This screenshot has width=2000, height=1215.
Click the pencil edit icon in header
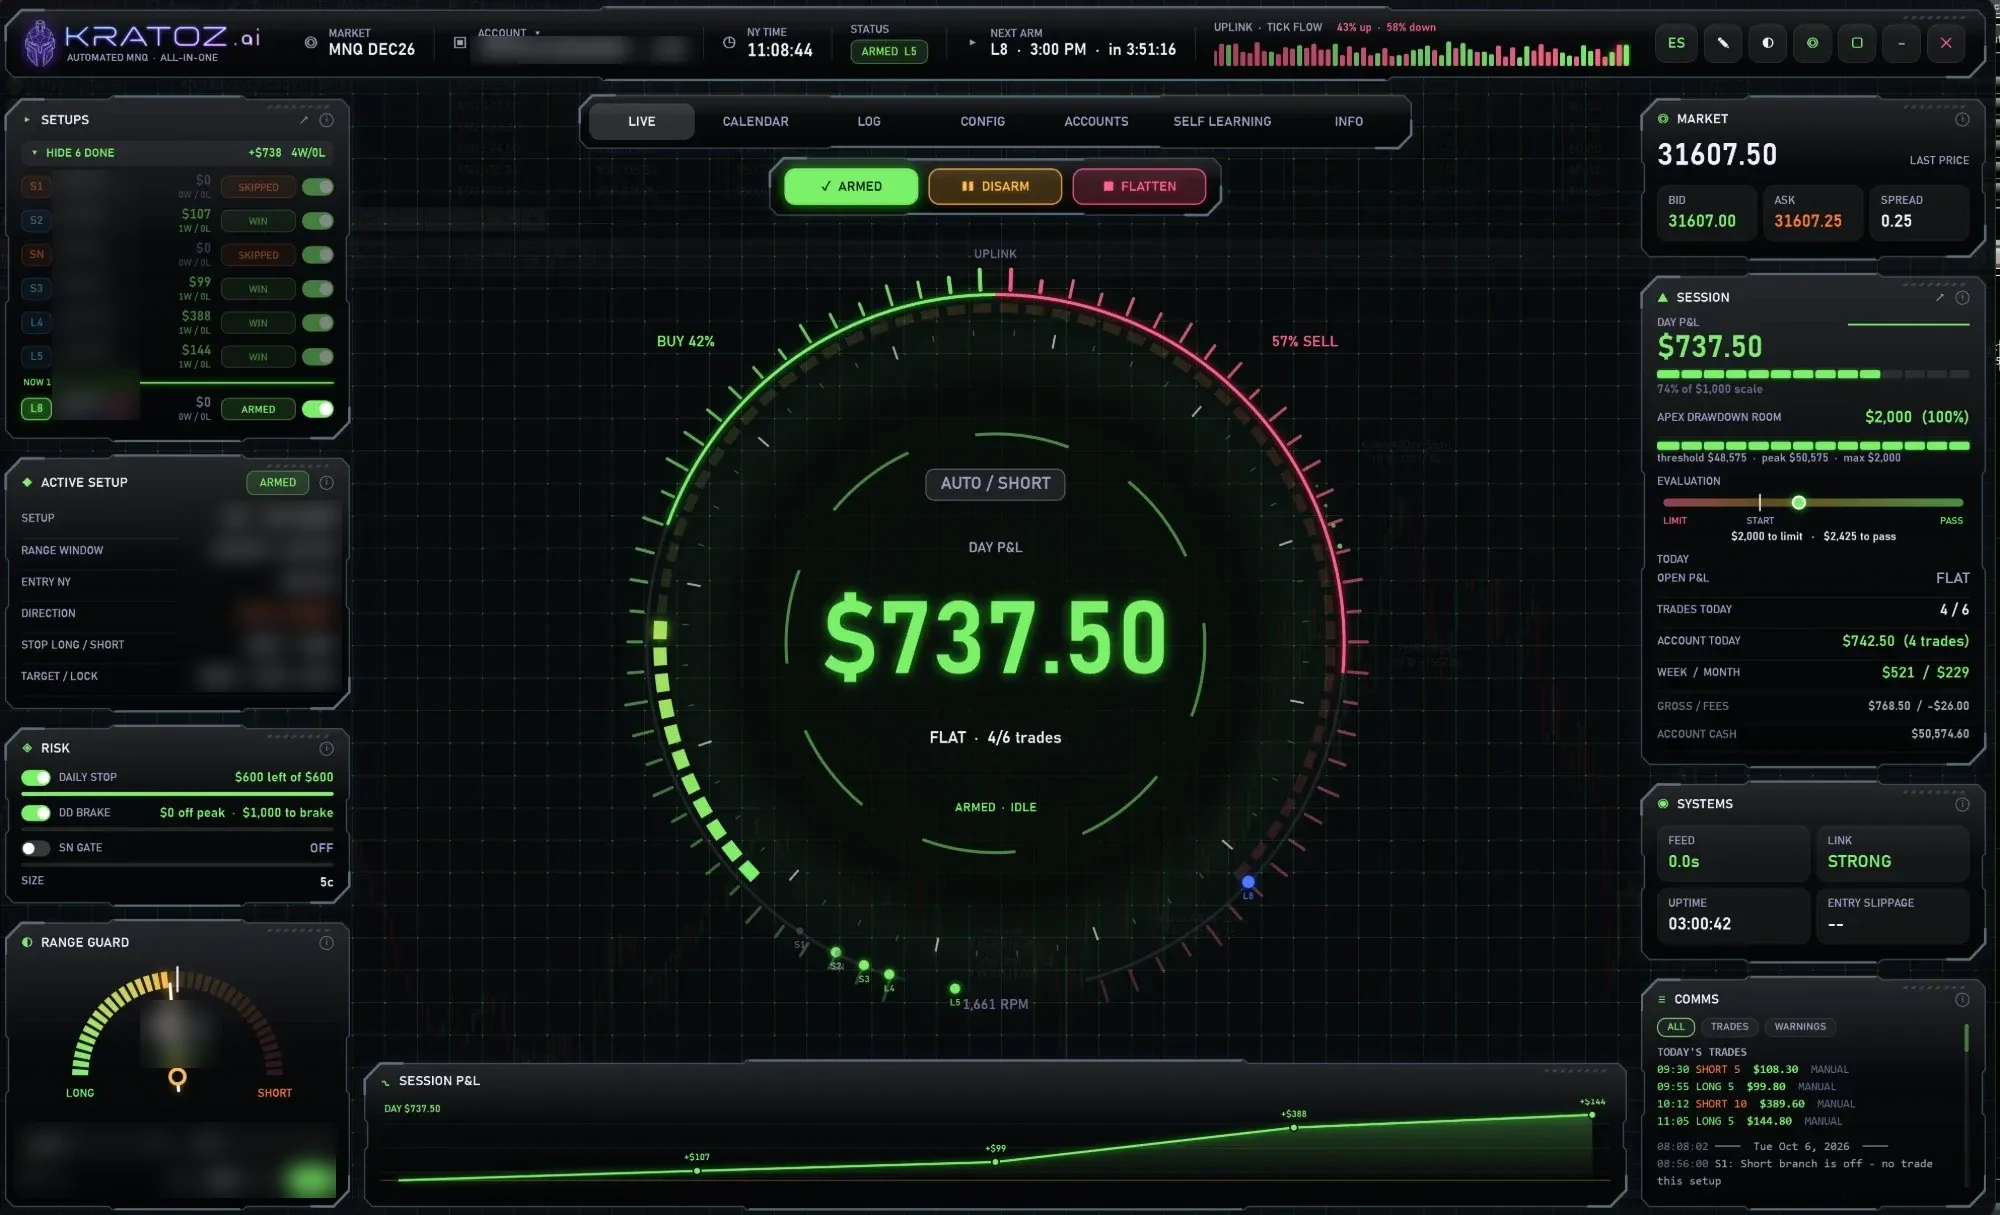(x=1723, y=43)
